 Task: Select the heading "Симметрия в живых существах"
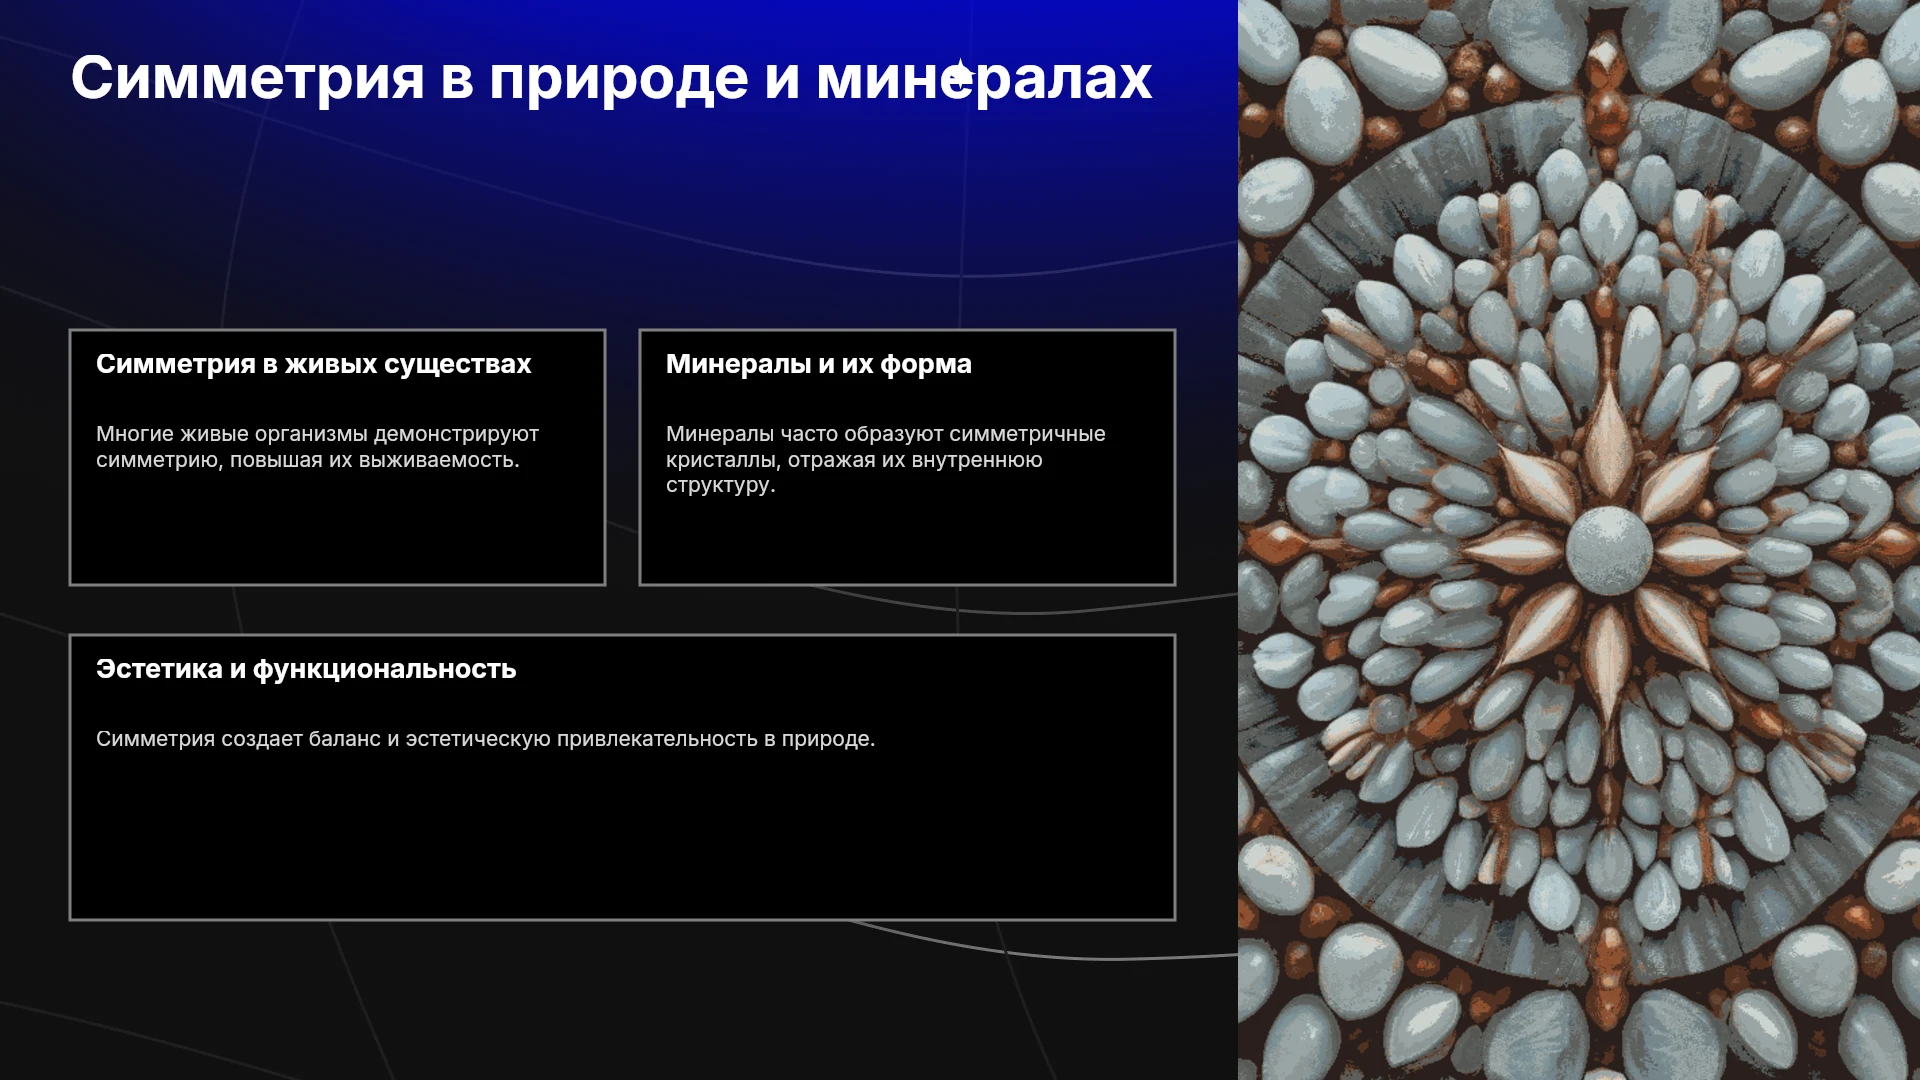click(313, 364)
